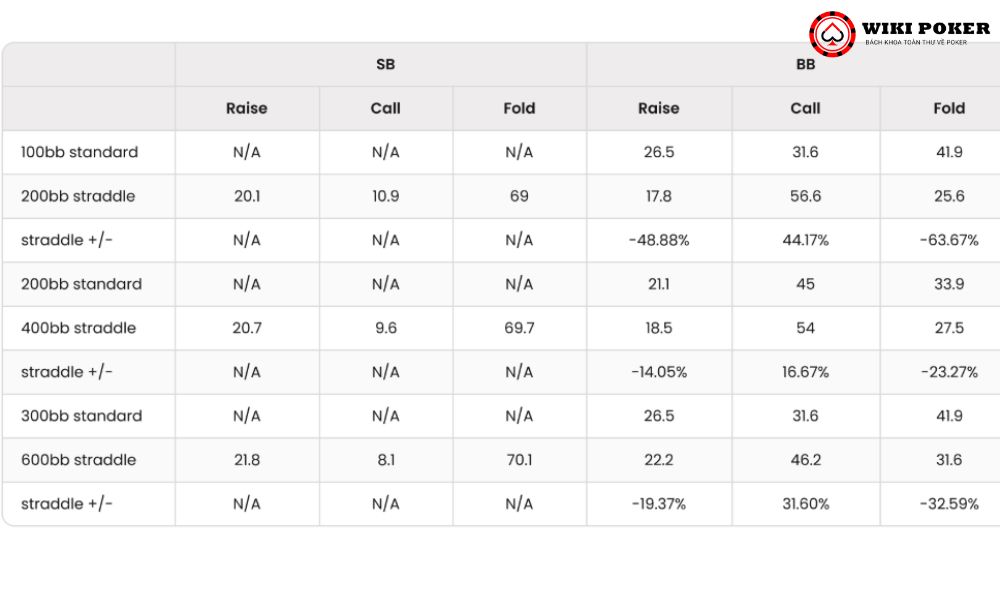Click the Raise header under SB
Screen dimensions: 1000x600
point(246,108)
